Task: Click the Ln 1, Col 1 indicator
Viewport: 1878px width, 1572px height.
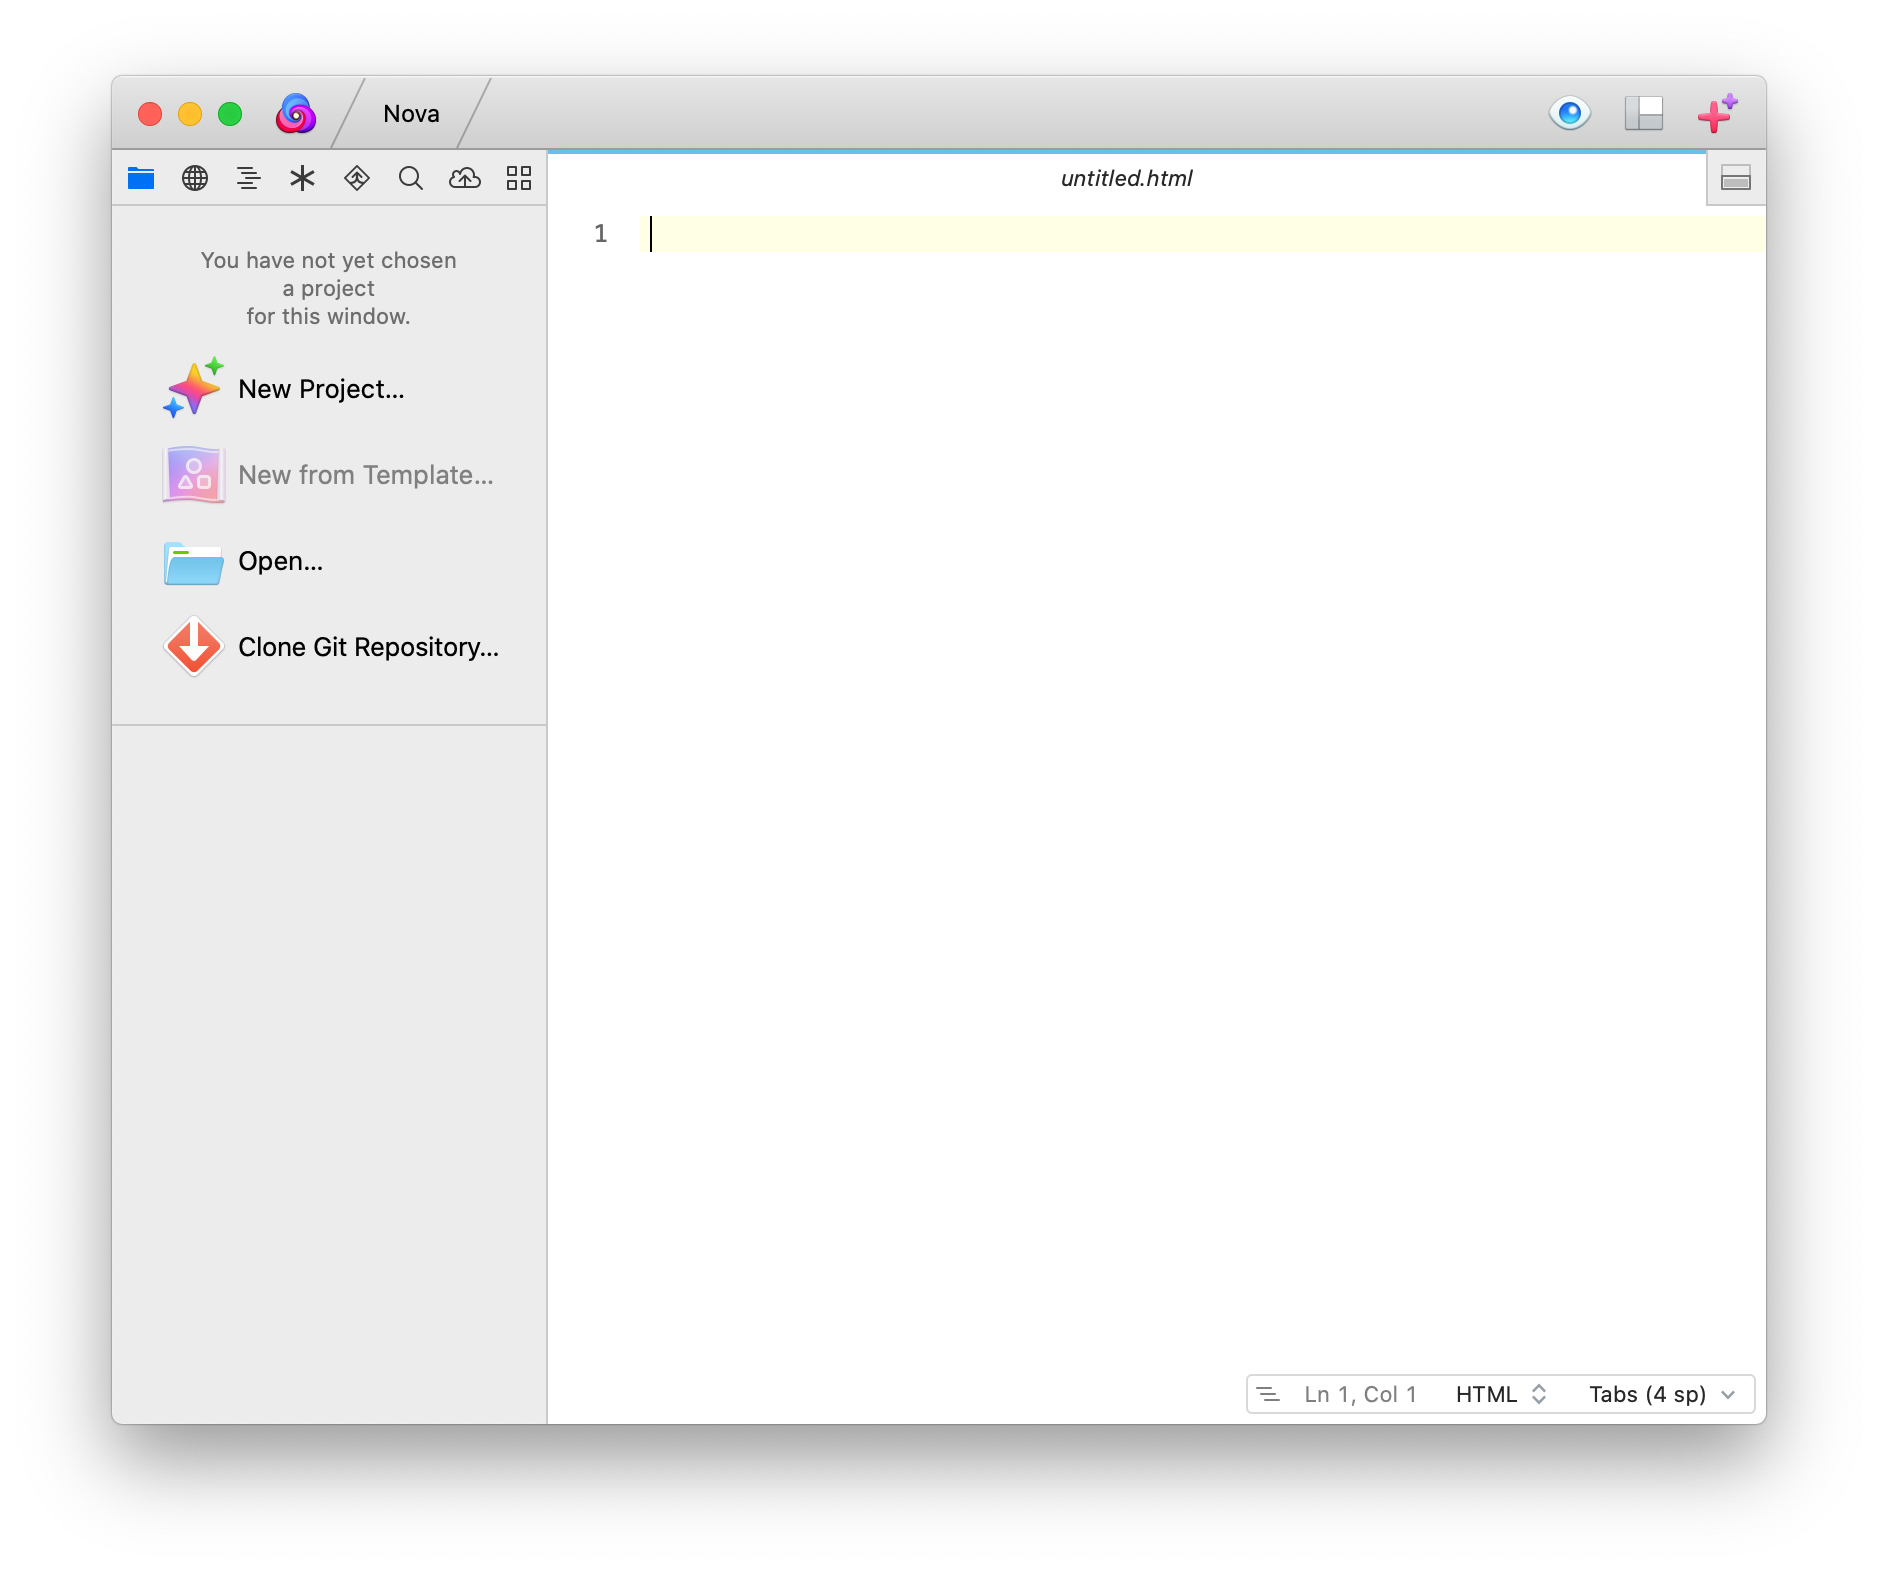Action: [x=1360, y=1394]
